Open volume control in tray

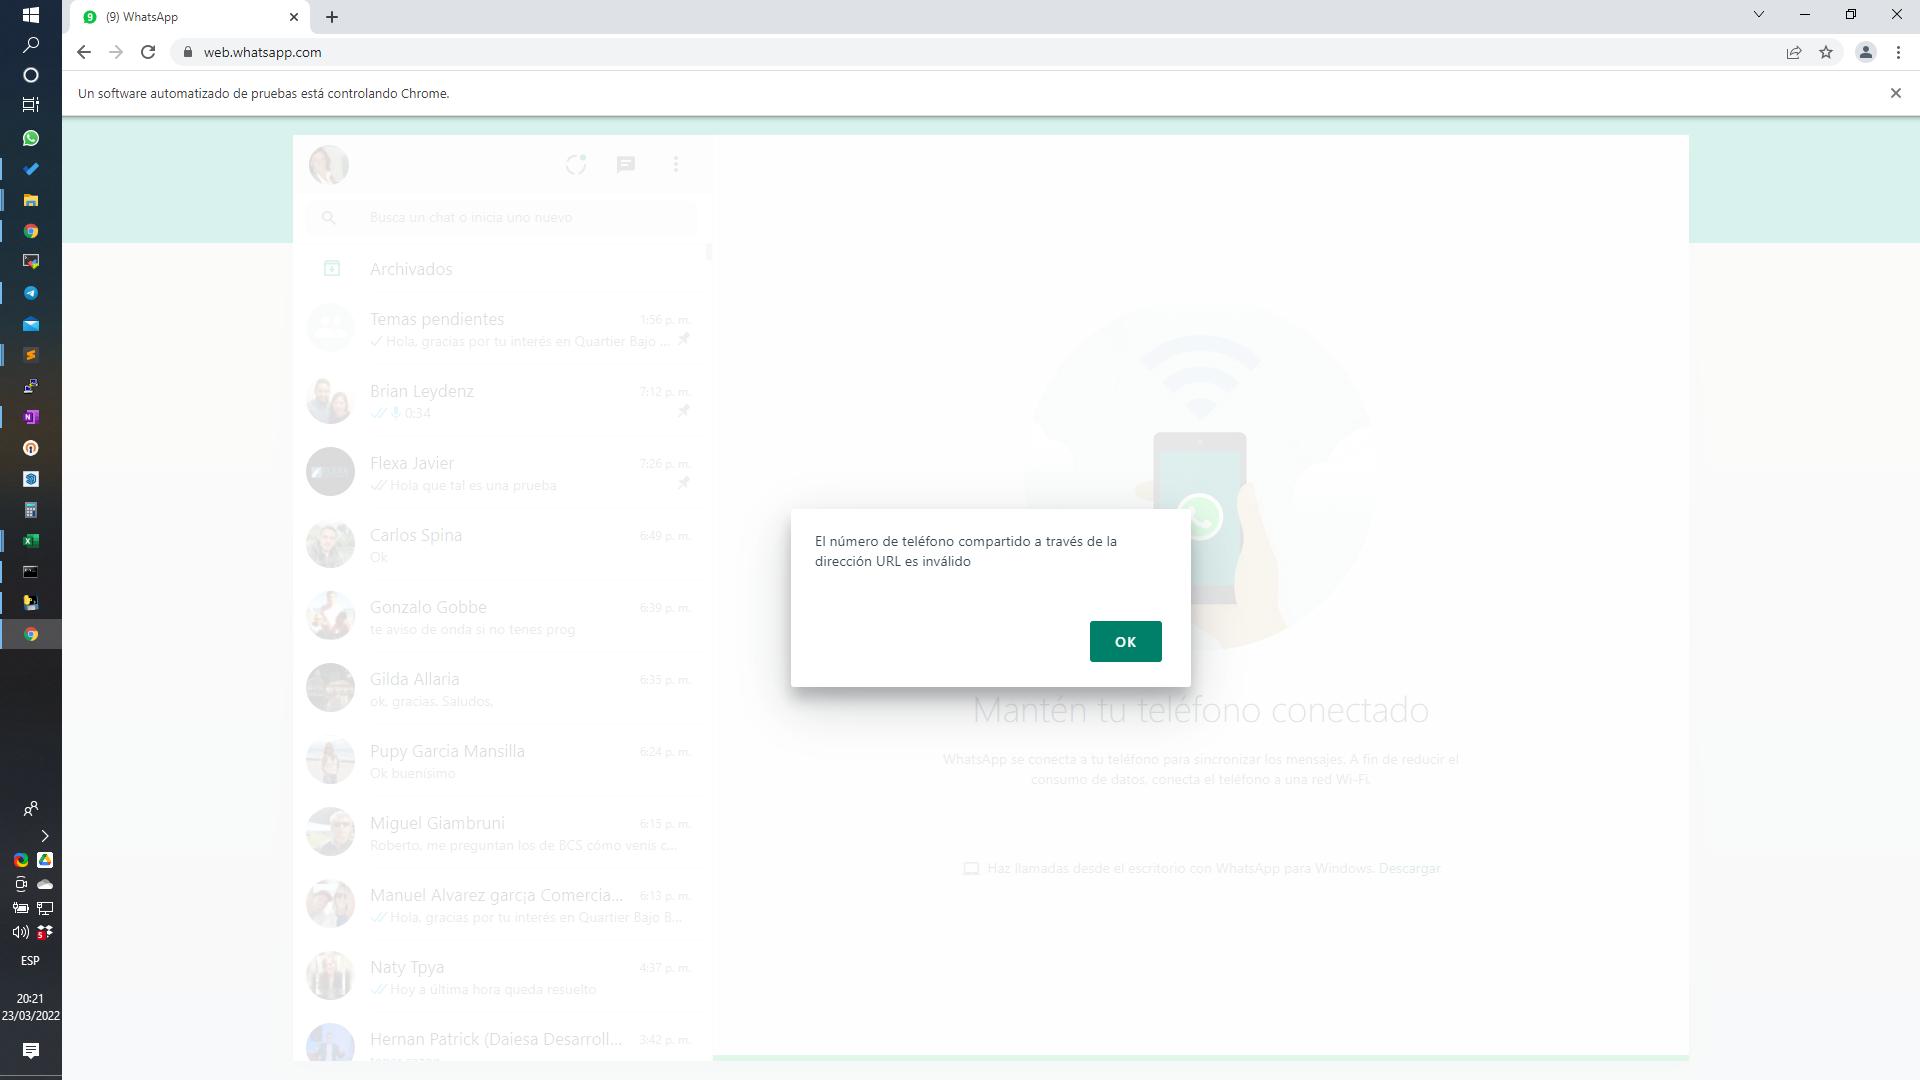20,932
